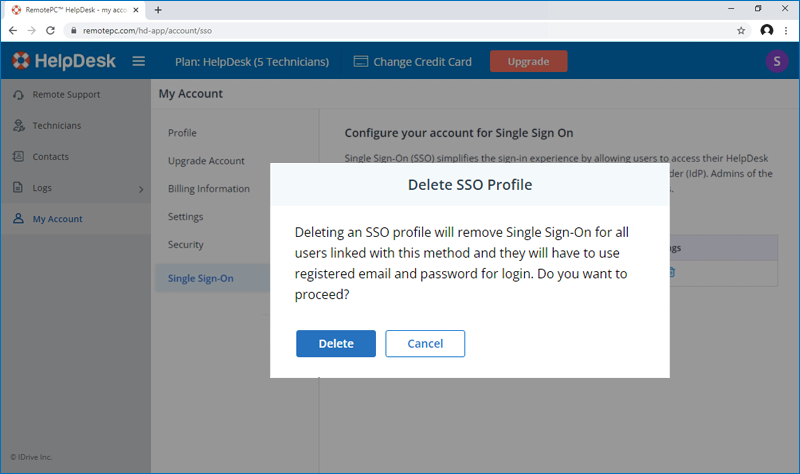Click the Remote Support headset icon
Image resolution: width=800 pixels, height=474 pixels.
(18, 95)
